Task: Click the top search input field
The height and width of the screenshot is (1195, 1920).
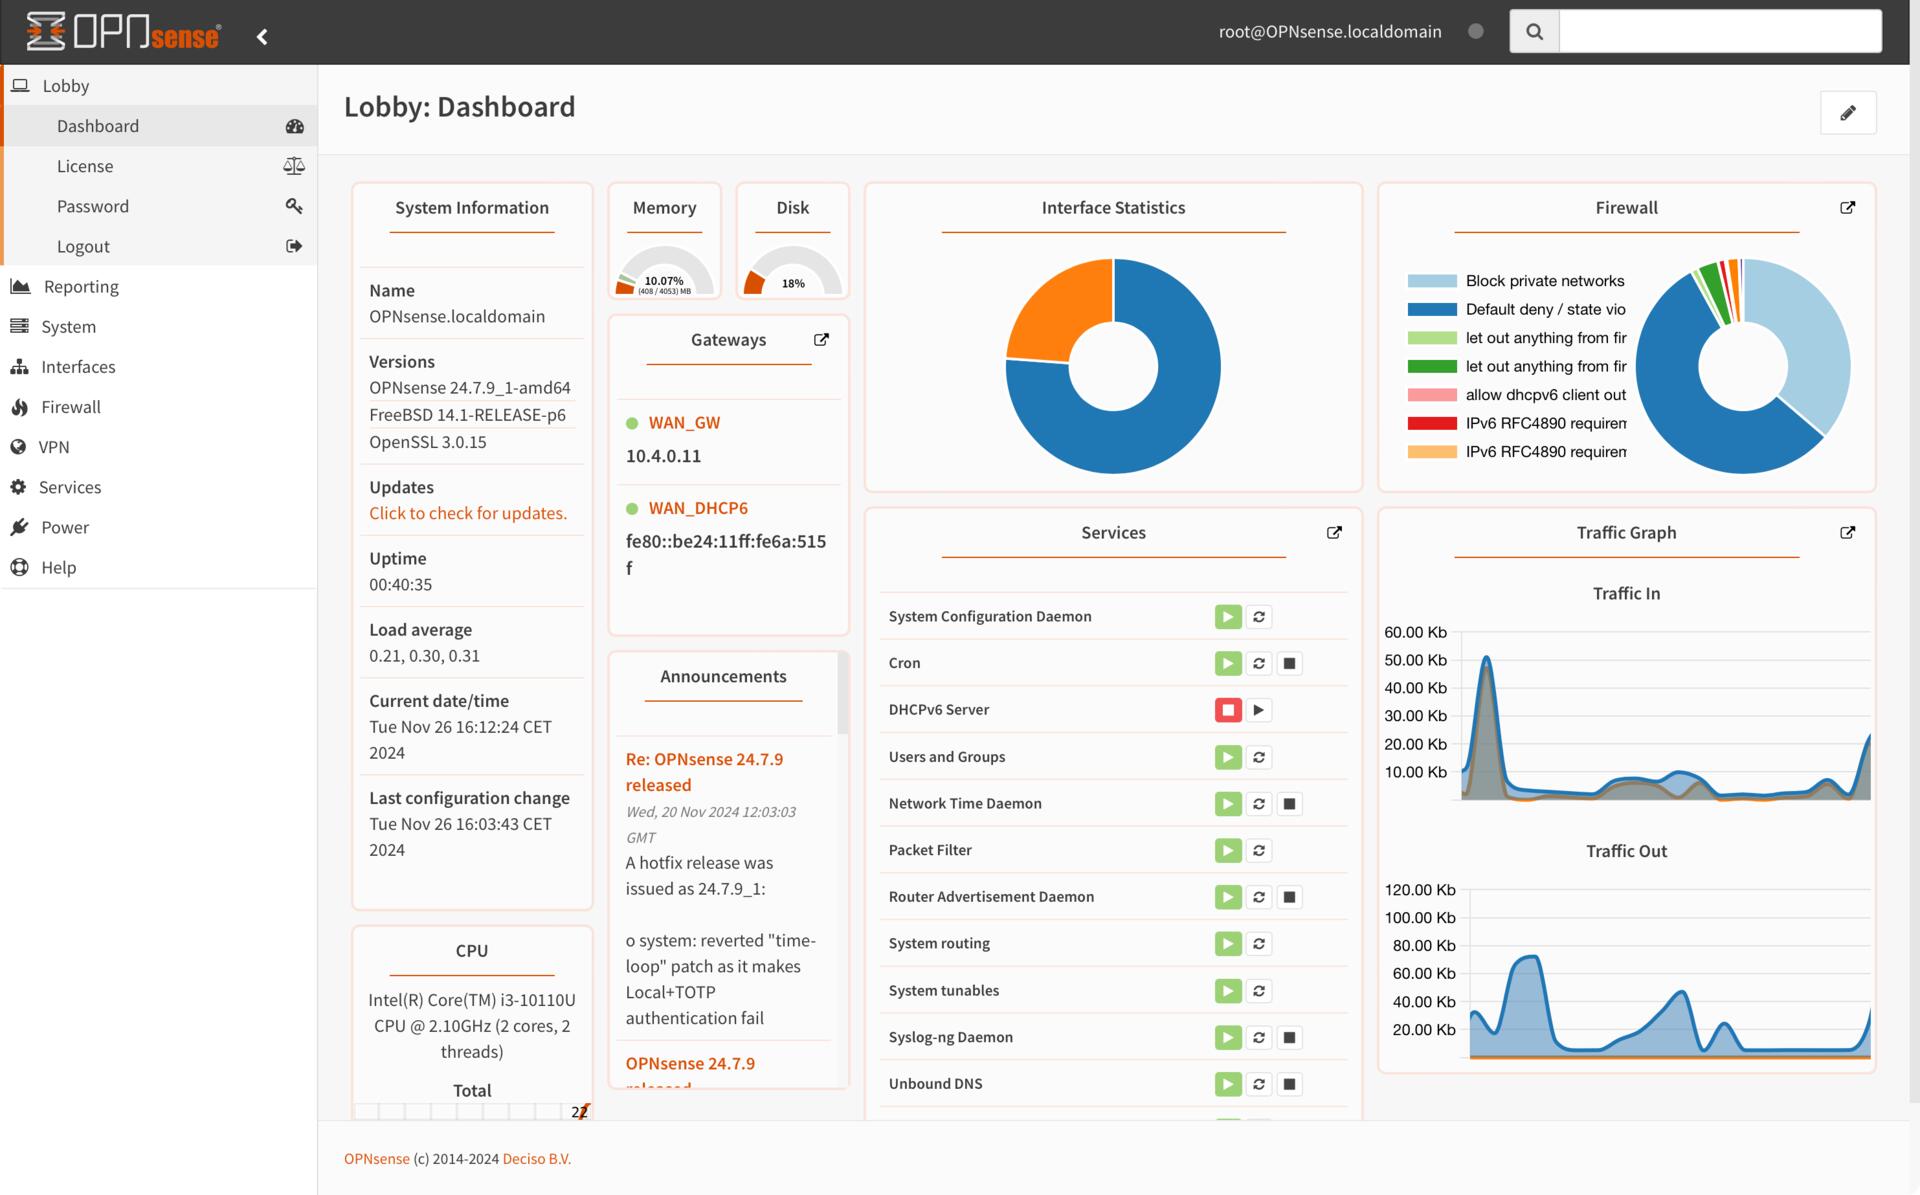Action: point(1720,32)
